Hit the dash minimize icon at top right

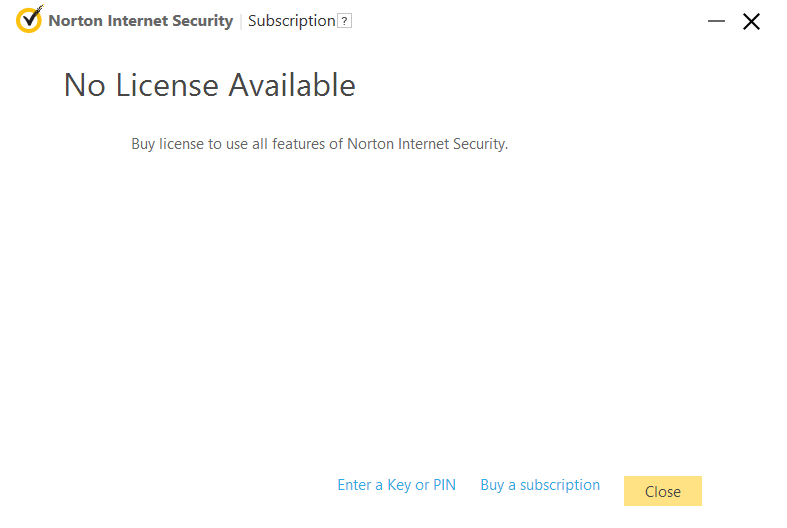[x=716, y=21]
